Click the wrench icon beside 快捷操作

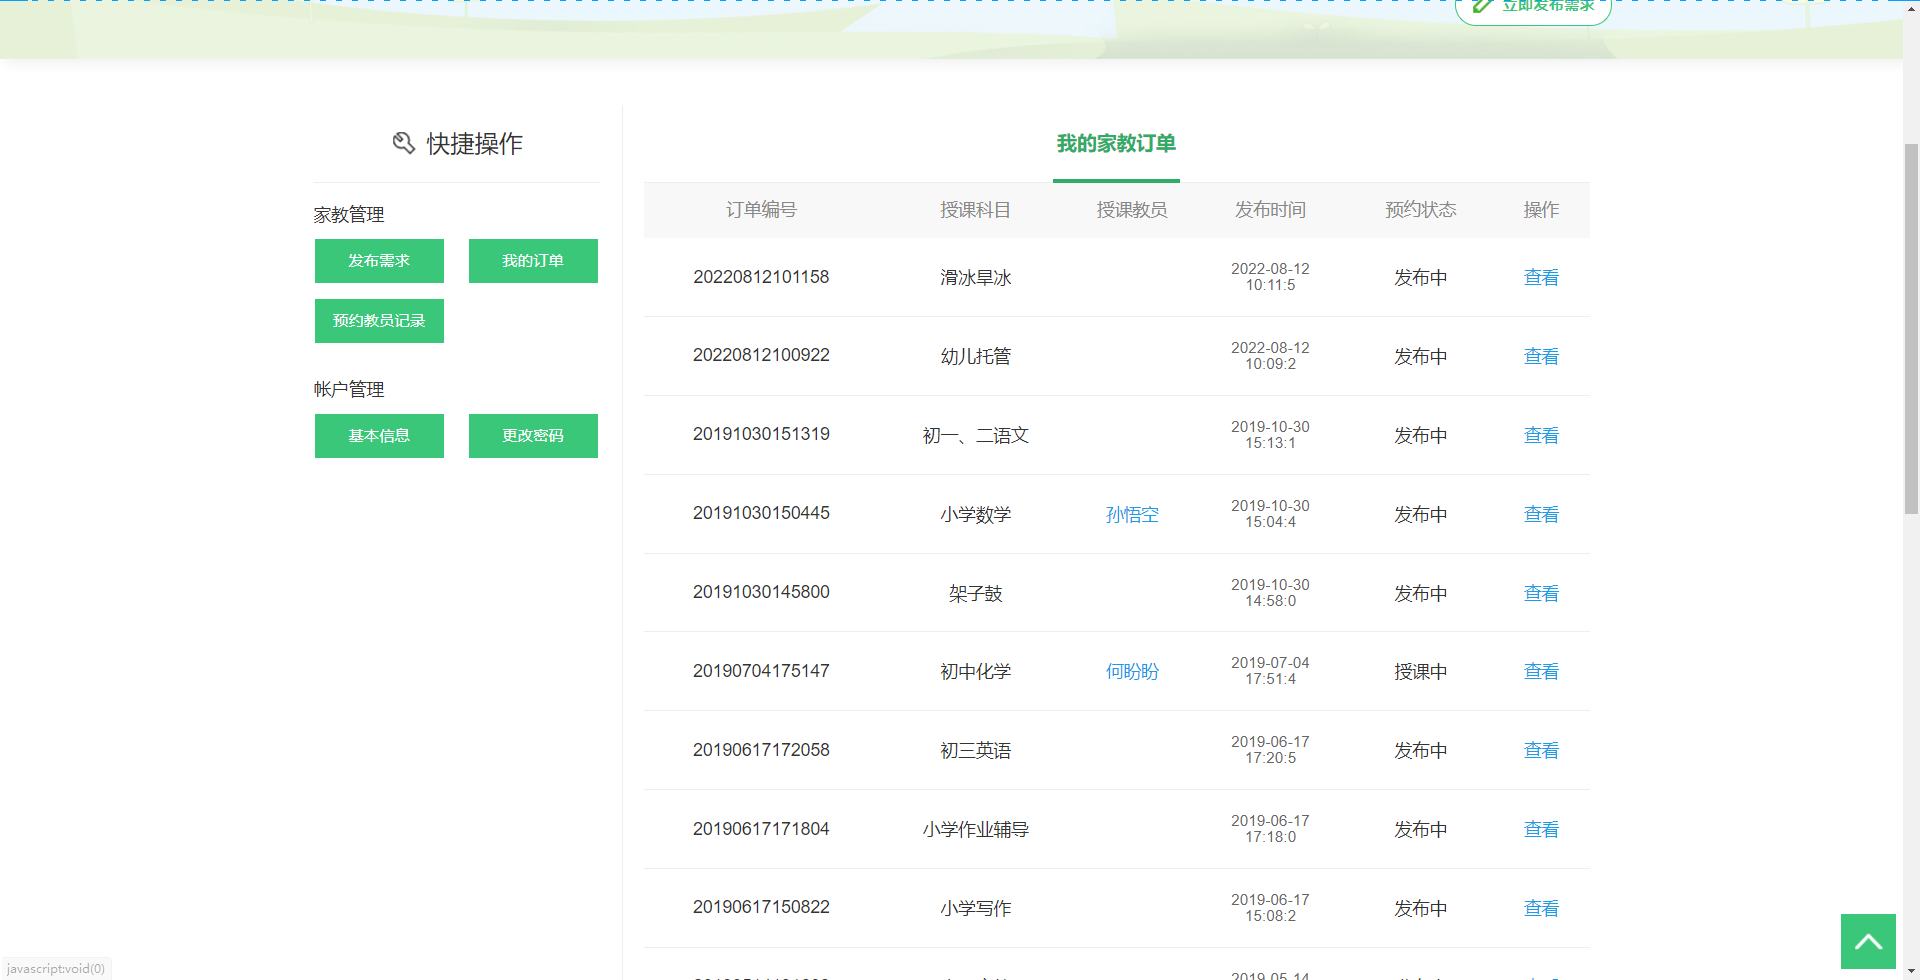tap(404, 143)
